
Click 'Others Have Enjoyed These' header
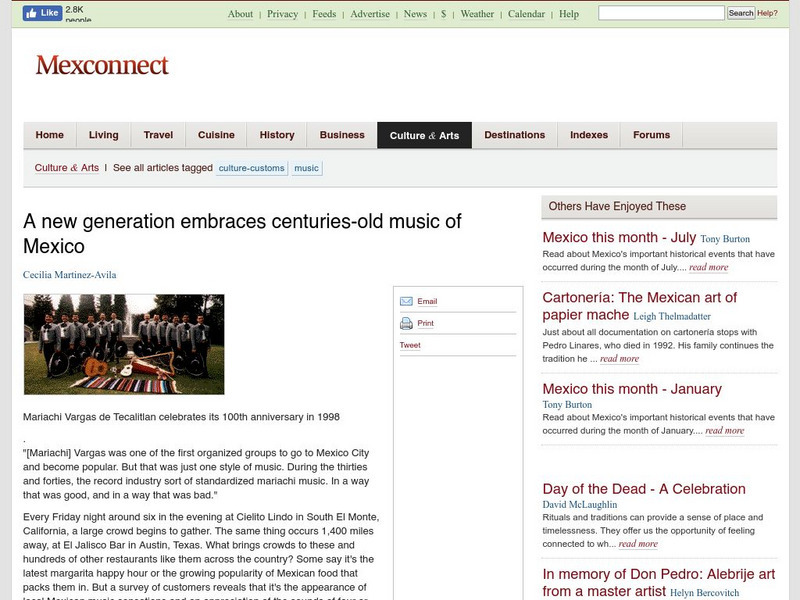click(659, 207)
